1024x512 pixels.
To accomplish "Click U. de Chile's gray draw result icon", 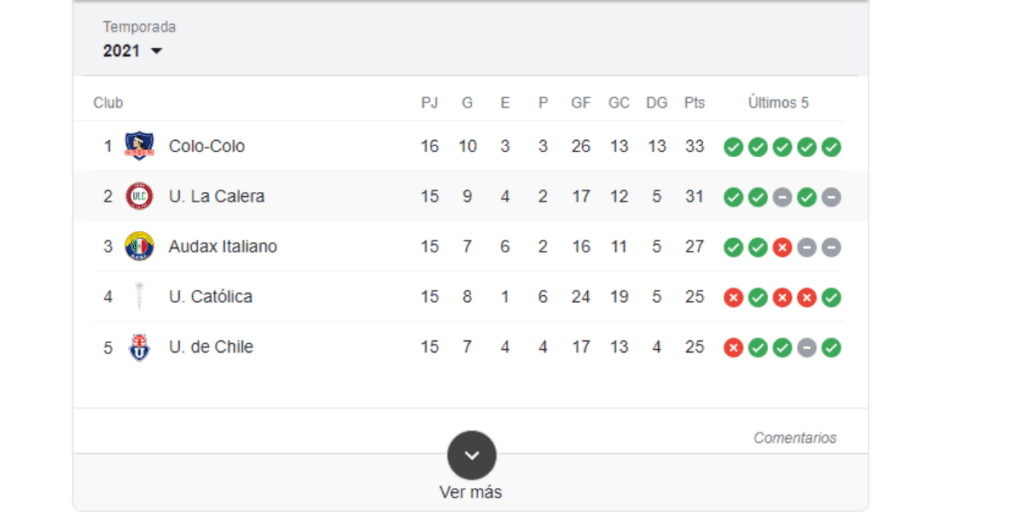I will (x=807, y=347).
